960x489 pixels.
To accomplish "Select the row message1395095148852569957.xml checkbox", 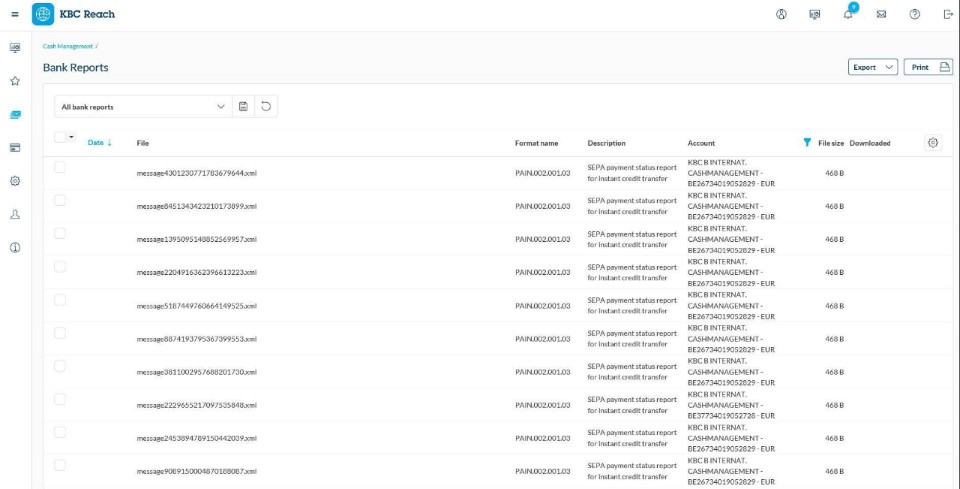I will click(60, 233).
